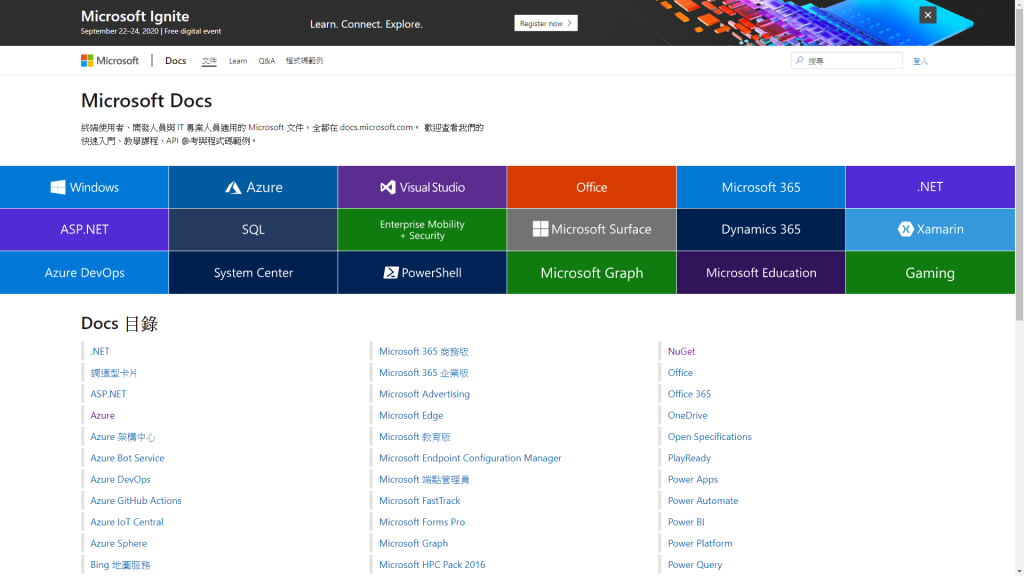The image size is (1024, 576).
Task: Open the Microsoft Education product tile
Action: (x=761, y=273)
